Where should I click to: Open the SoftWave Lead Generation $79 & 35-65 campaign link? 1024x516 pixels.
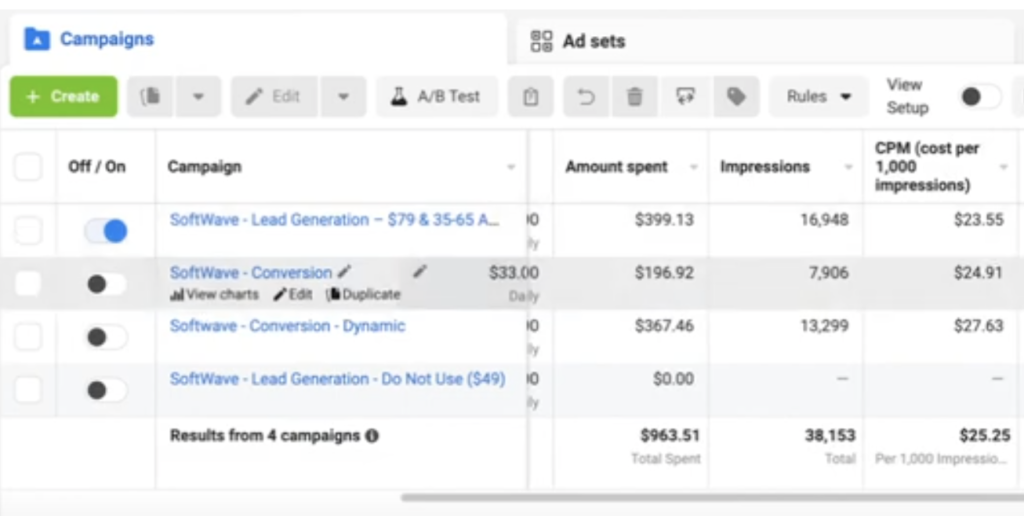tap(334, 220)
